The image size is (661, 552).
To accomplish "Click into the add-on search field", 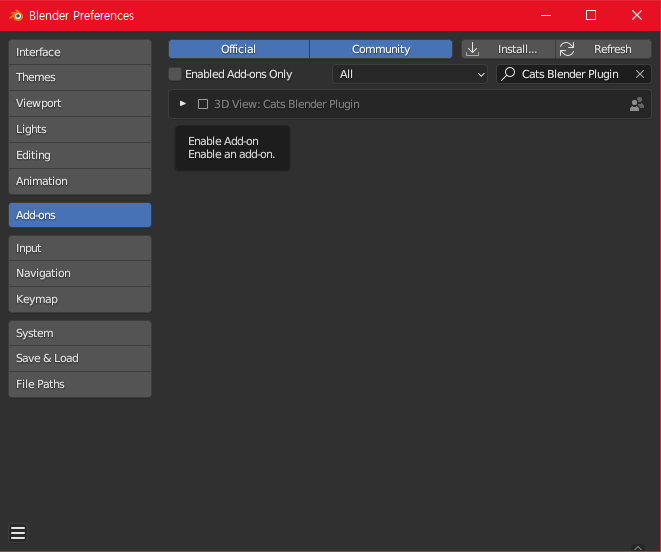I will pos(574,74).
